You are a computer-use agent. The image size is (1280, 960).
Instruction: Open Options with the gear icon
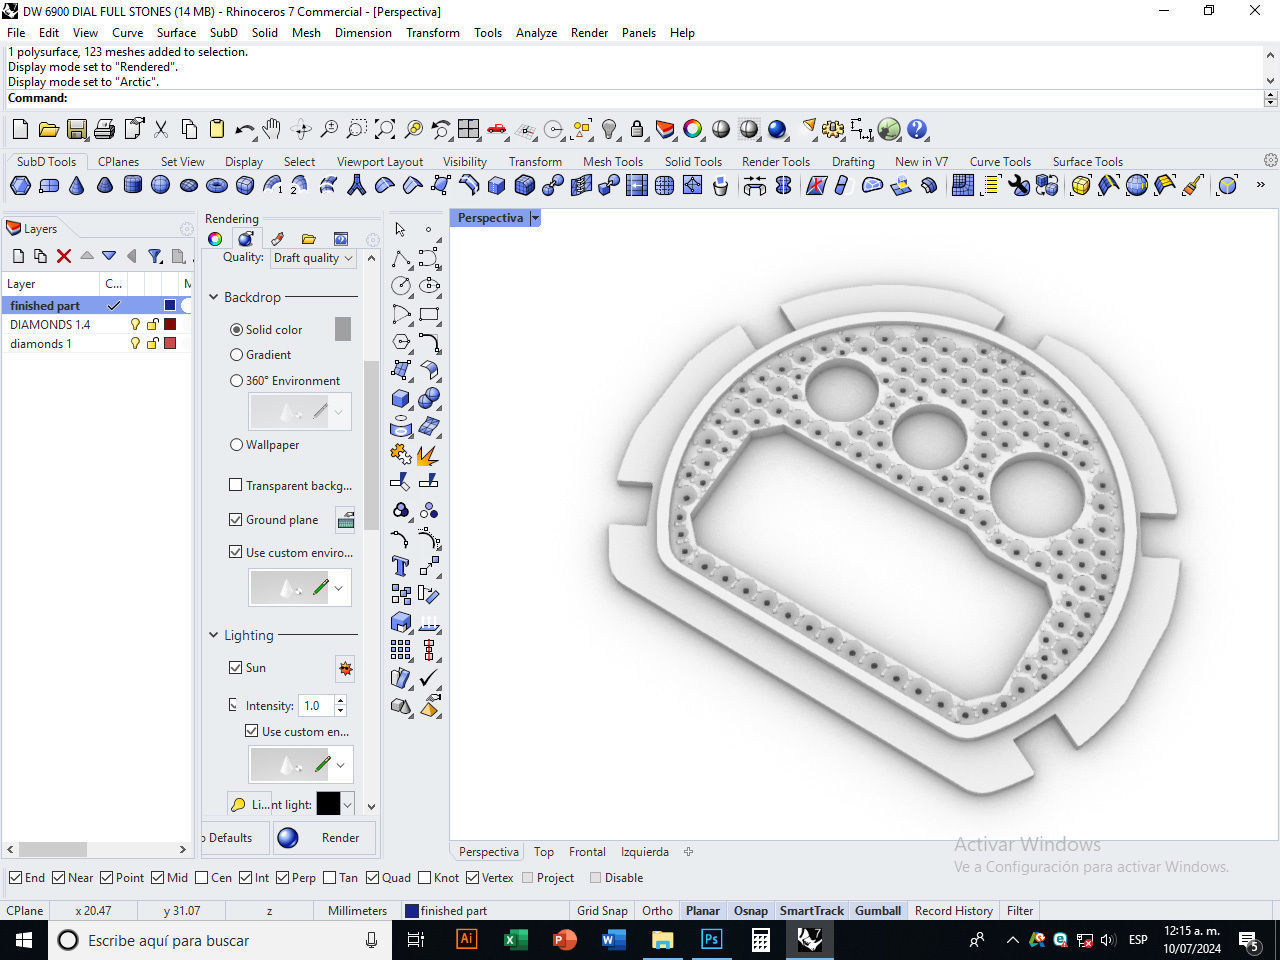[x=833, y=129]
